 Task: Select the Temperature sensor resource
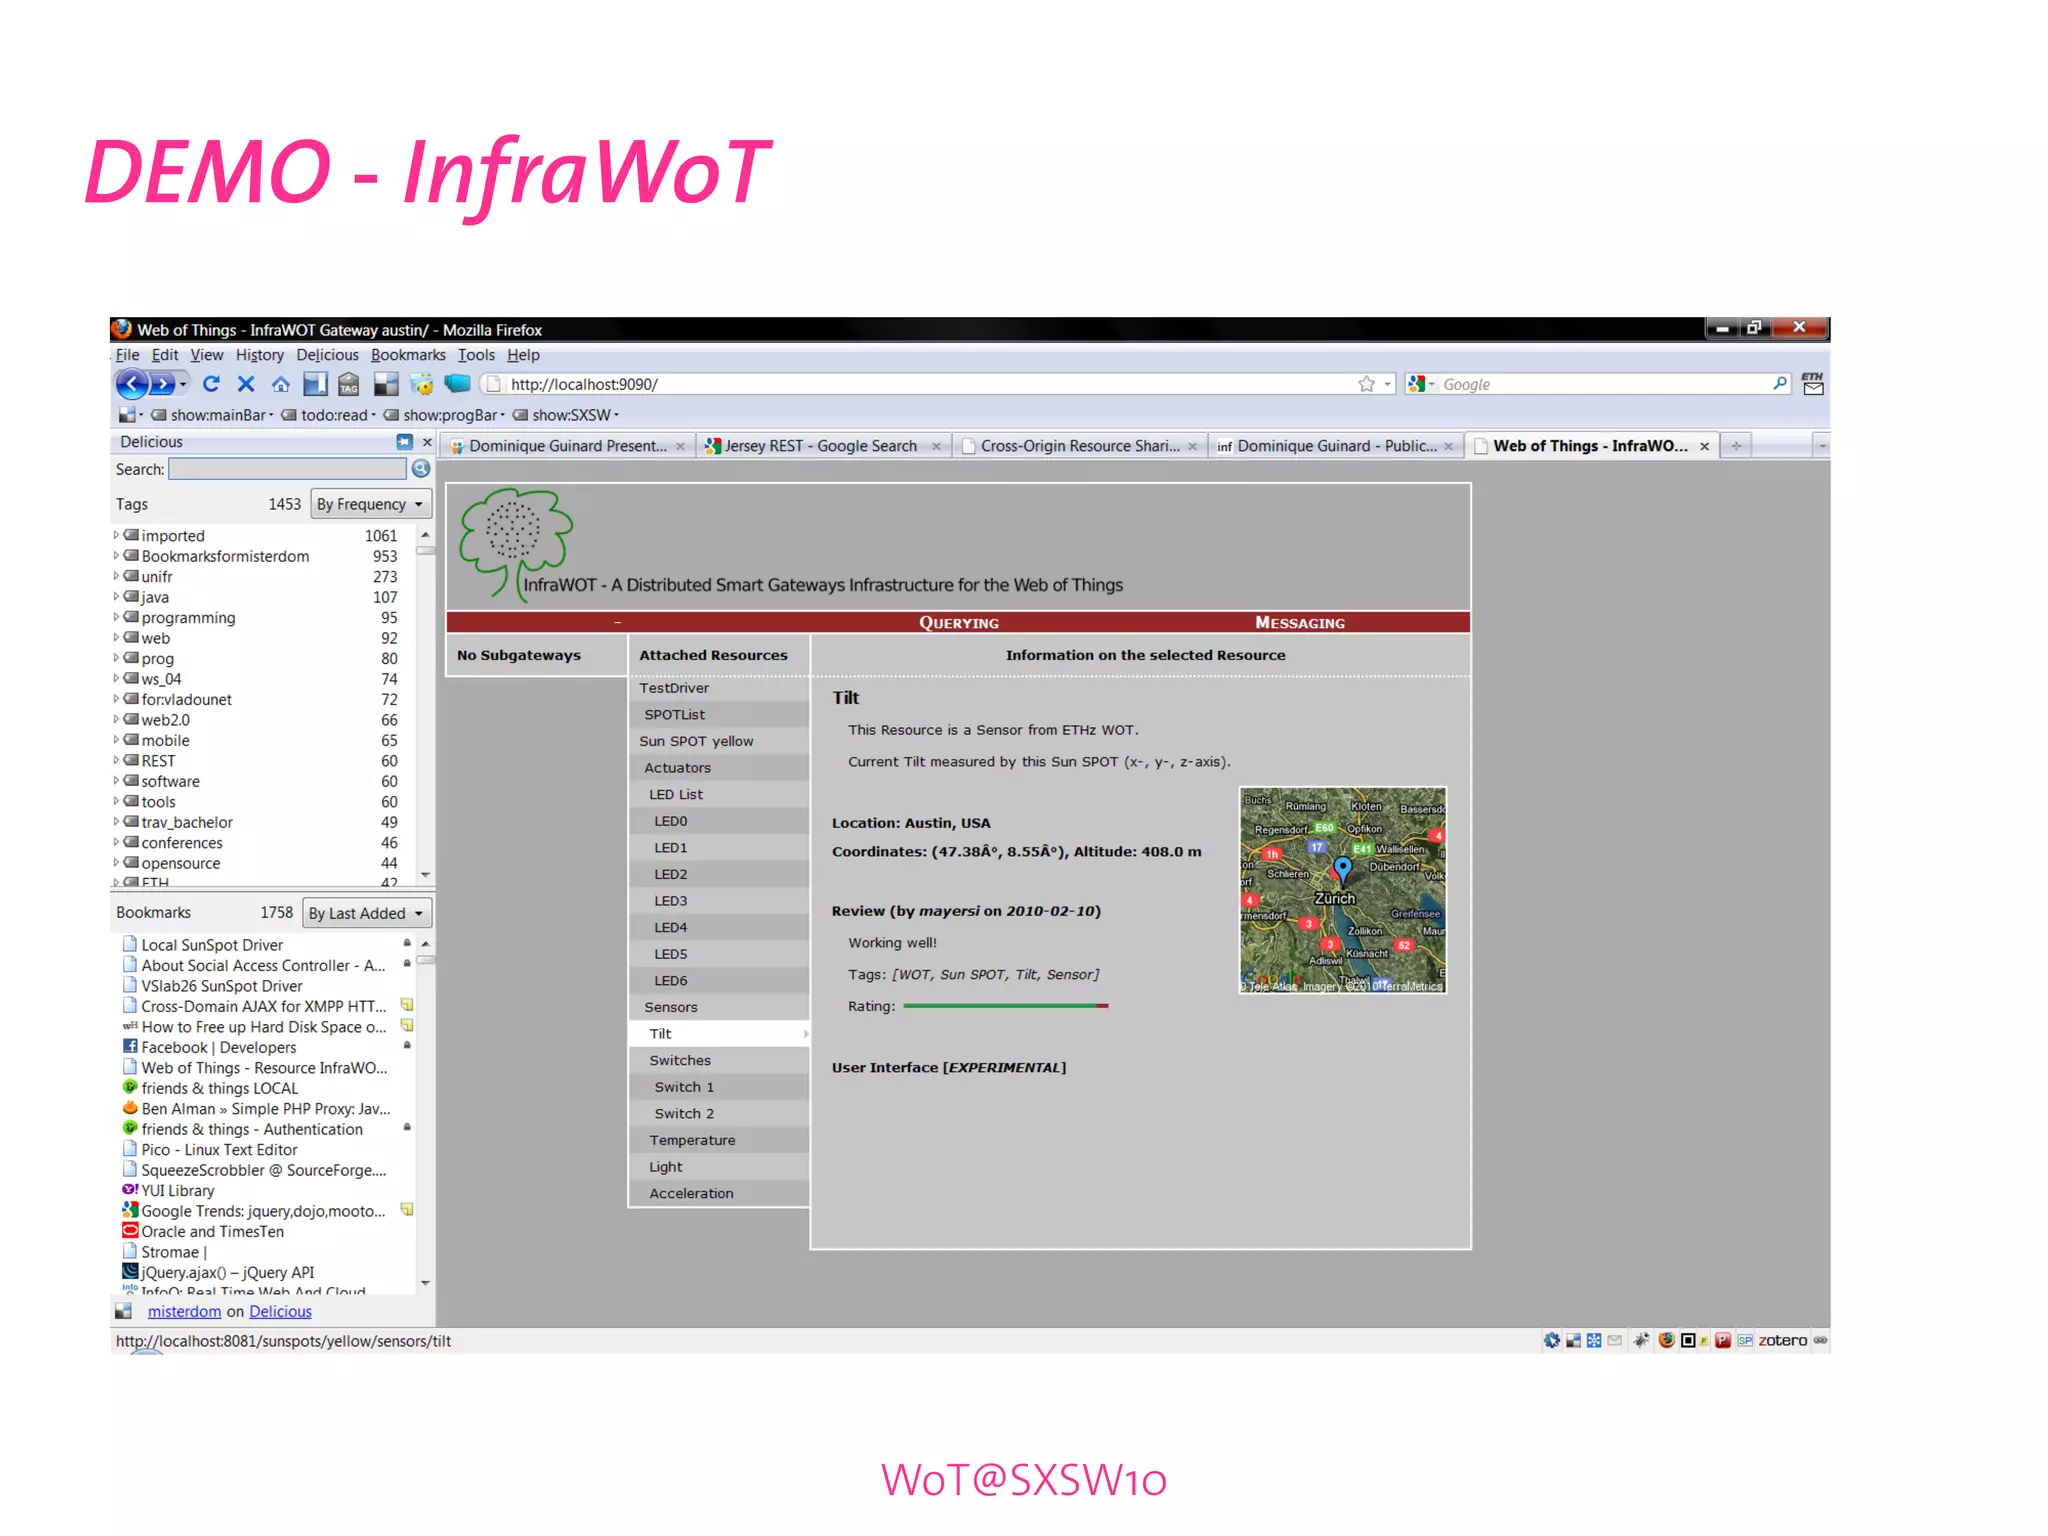click(718, 1140)
